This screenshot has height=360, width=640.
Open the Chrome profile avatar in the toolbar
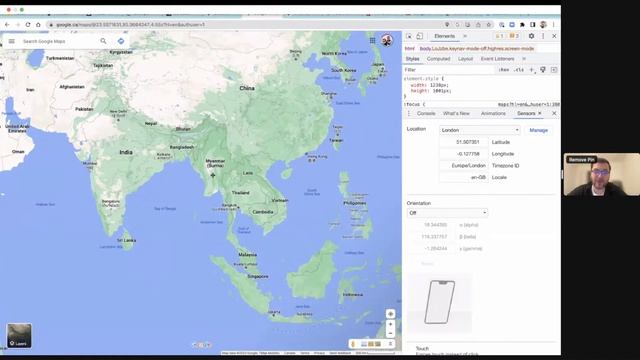coord(543,25)
